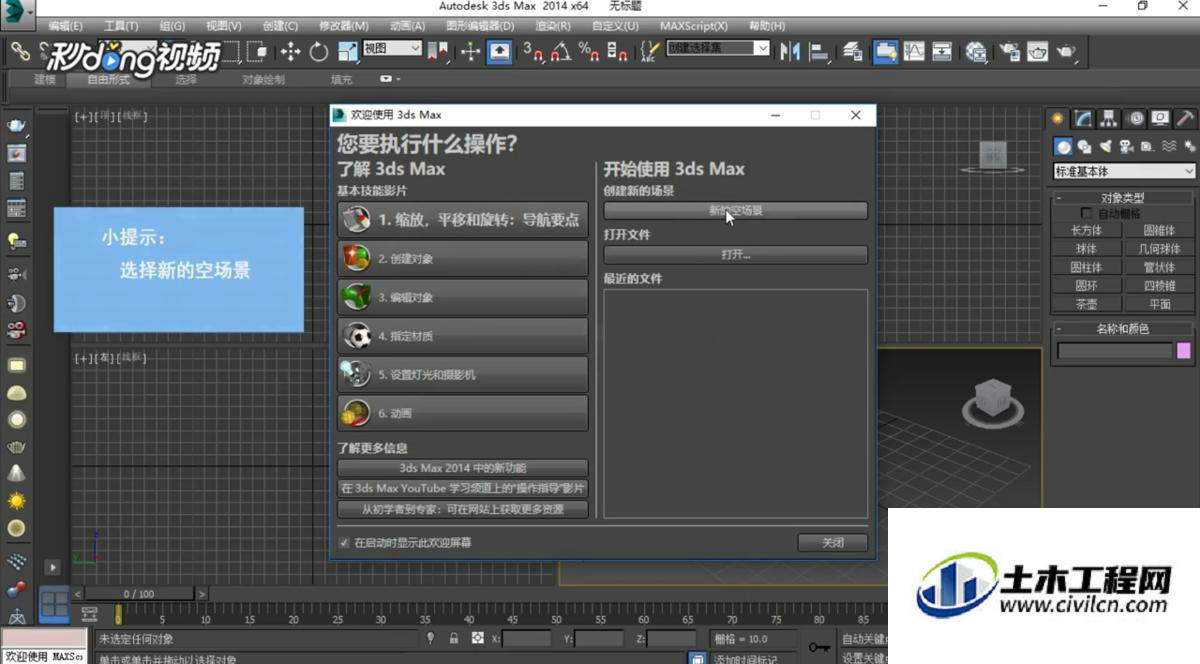Switch to the 自由形式 ribbon tab
Image resolution: width=1200 pixels, height=664 pixels.
[108, 80]
